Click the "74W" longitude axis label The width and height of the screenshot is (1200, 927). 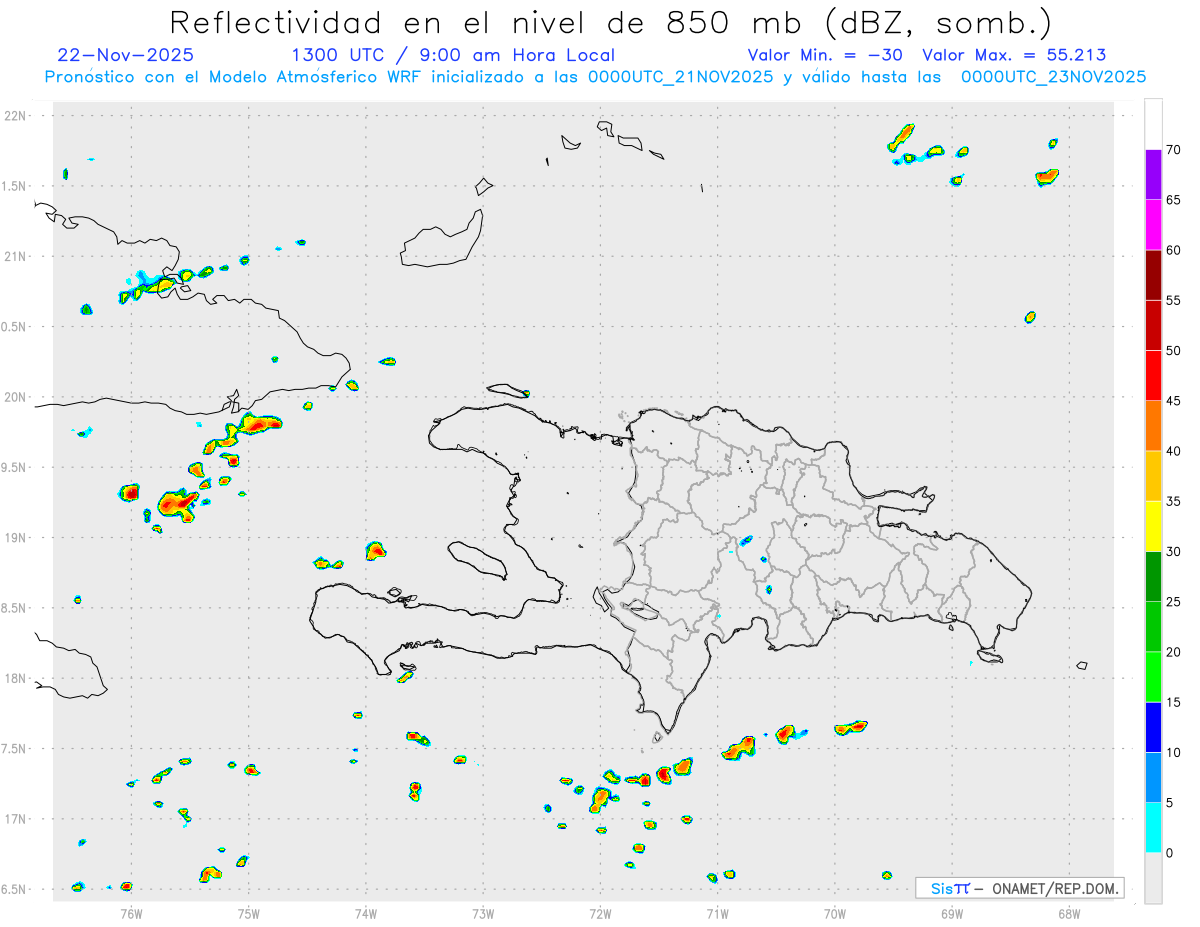pos(366,912)
